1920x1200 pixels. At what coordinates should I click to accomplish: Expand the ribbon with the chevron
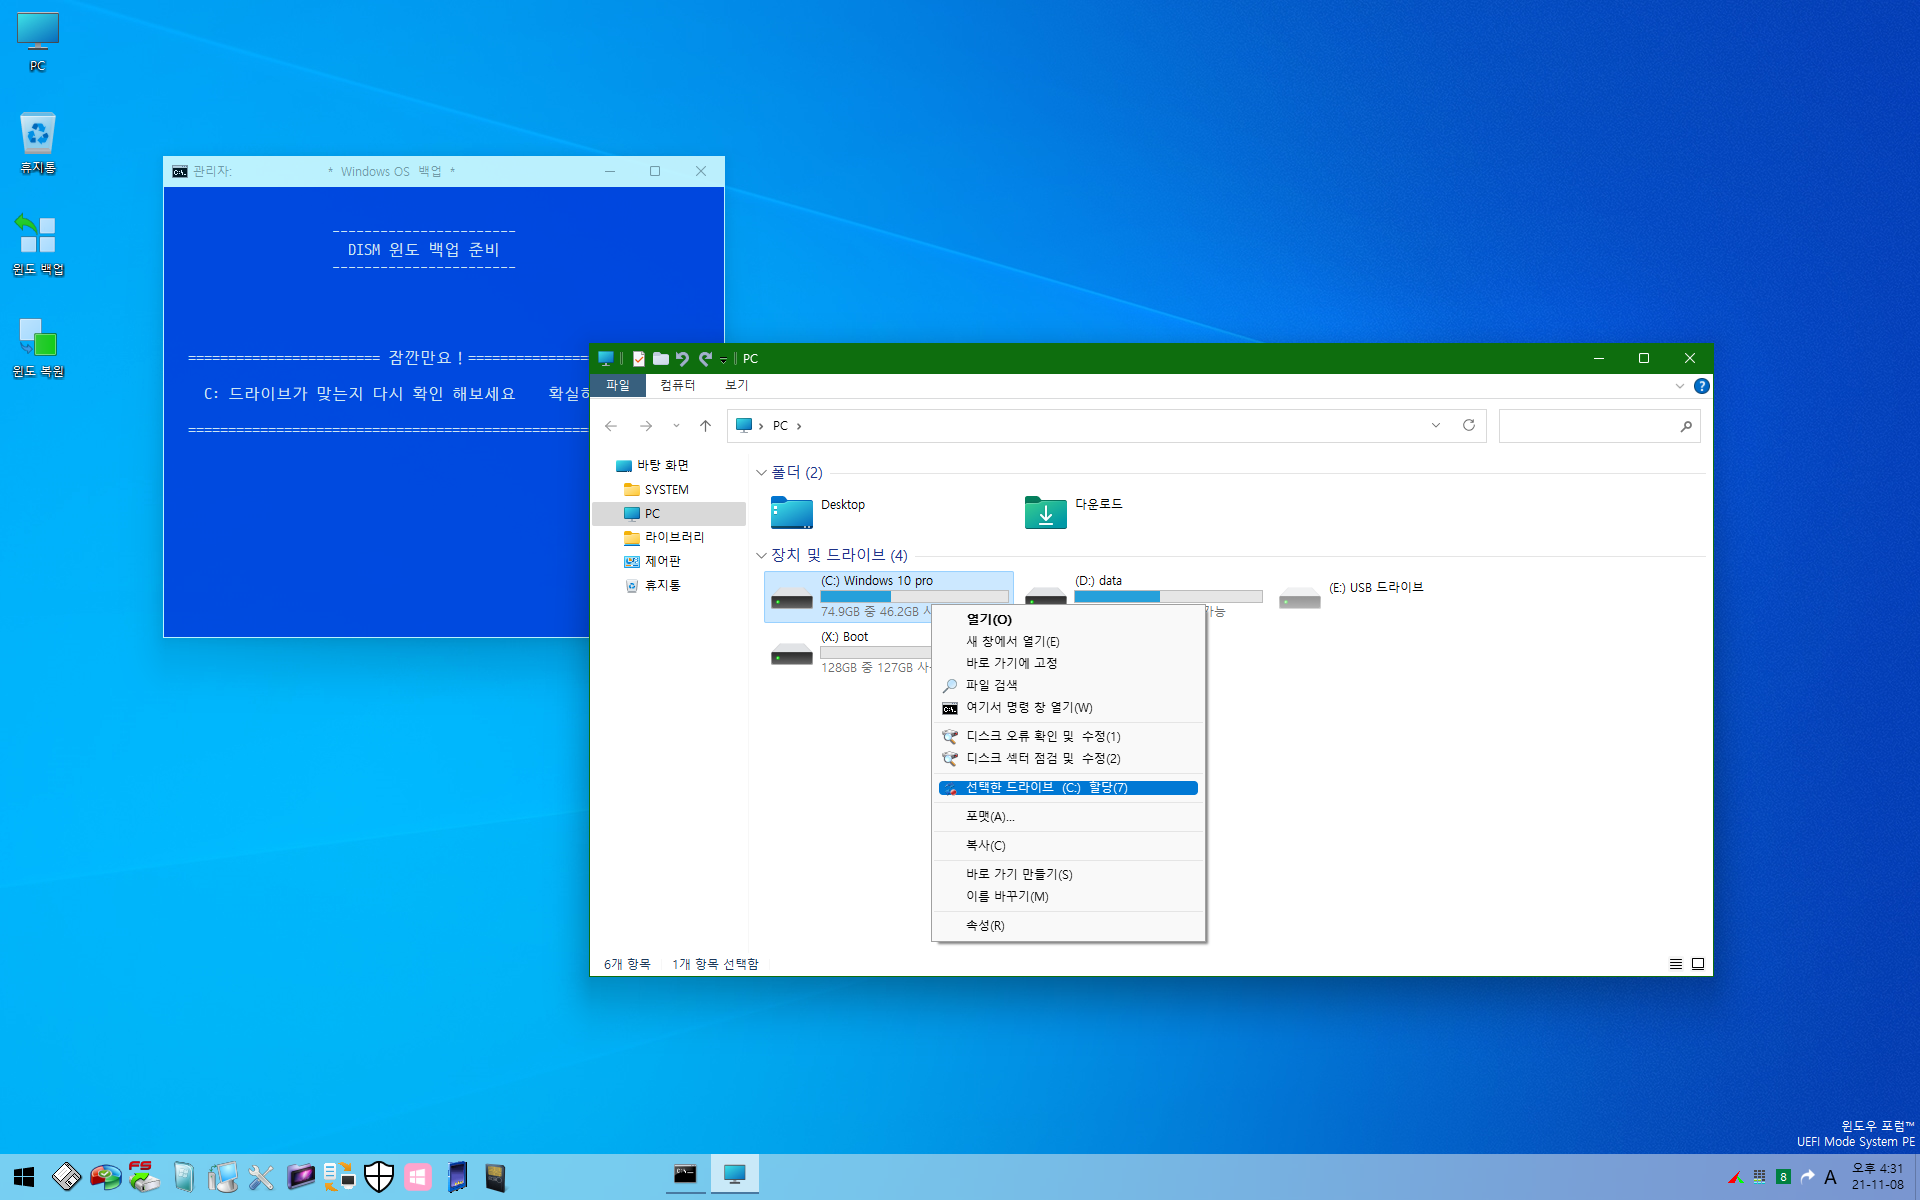tap(1680, 386)
